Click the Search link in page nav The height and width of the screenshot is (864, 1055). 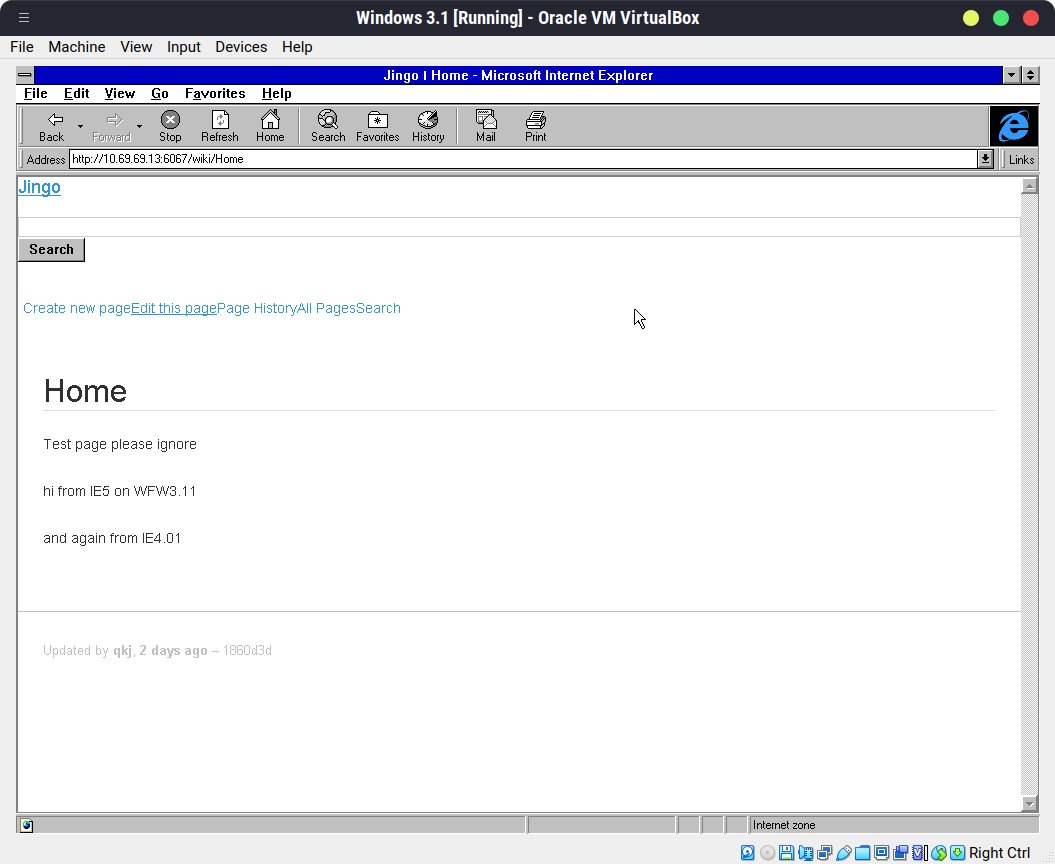click(x=378, y=308)
